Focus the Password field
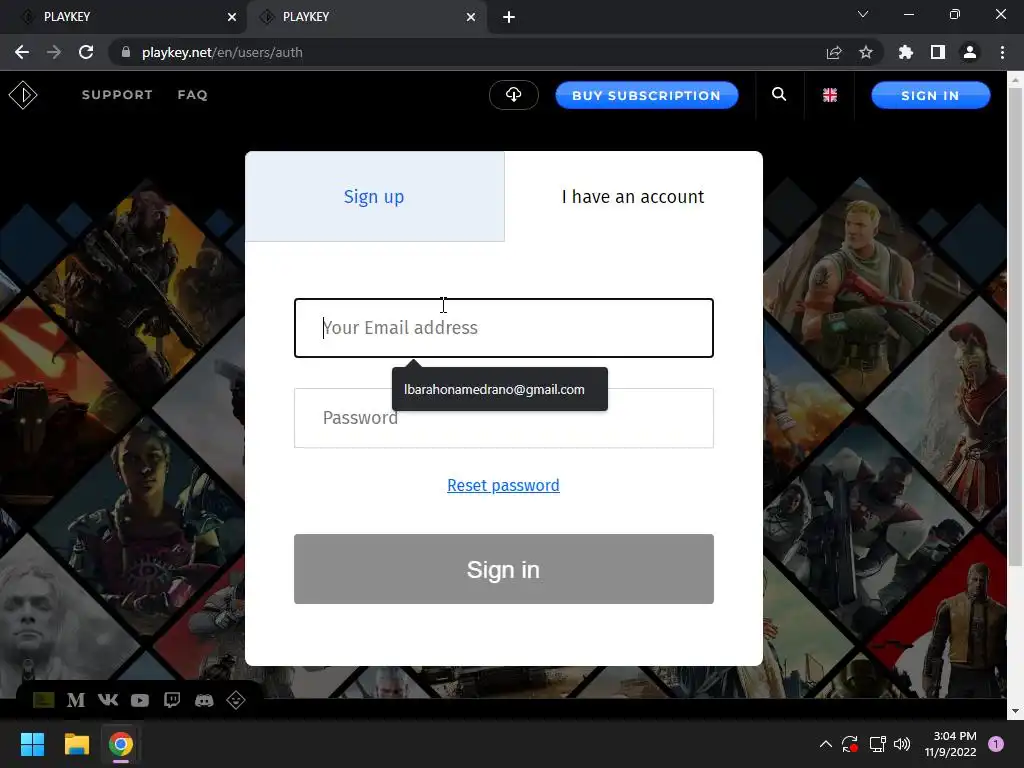This screenshot has width=1024, height=768. 504,418
